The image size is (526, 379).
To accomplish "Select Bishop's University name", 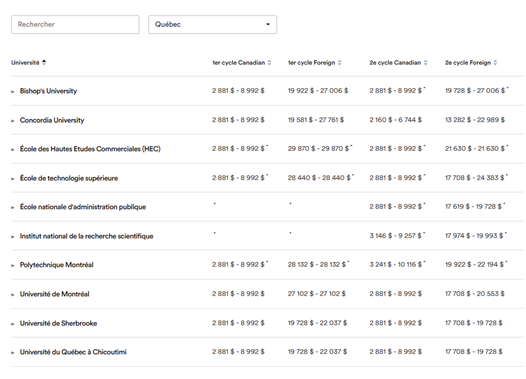I will click(48, 91).
